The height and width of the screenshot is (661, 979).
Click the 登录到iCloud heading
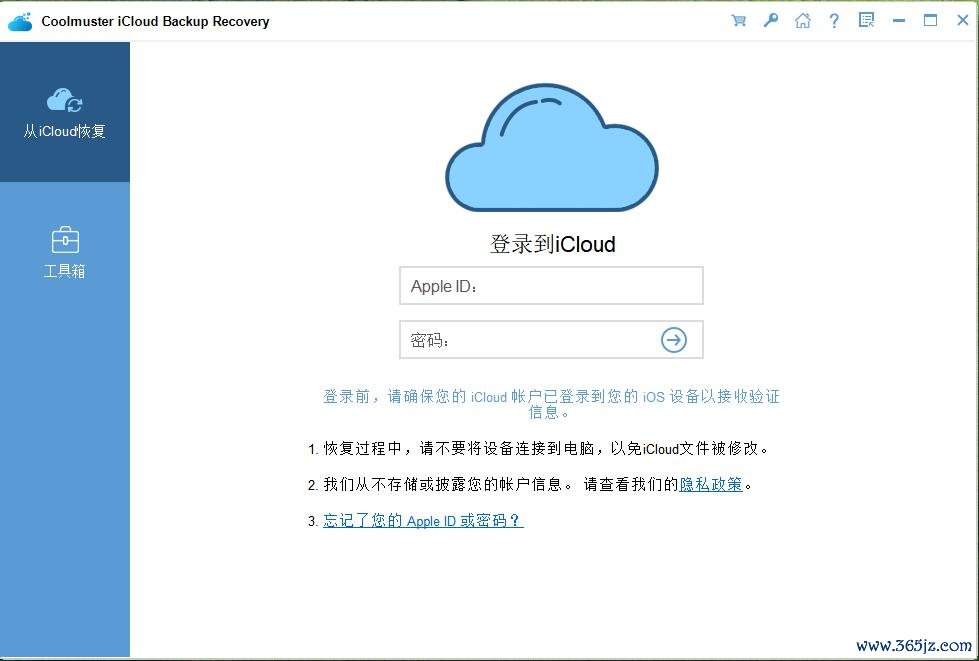(553, 244)
